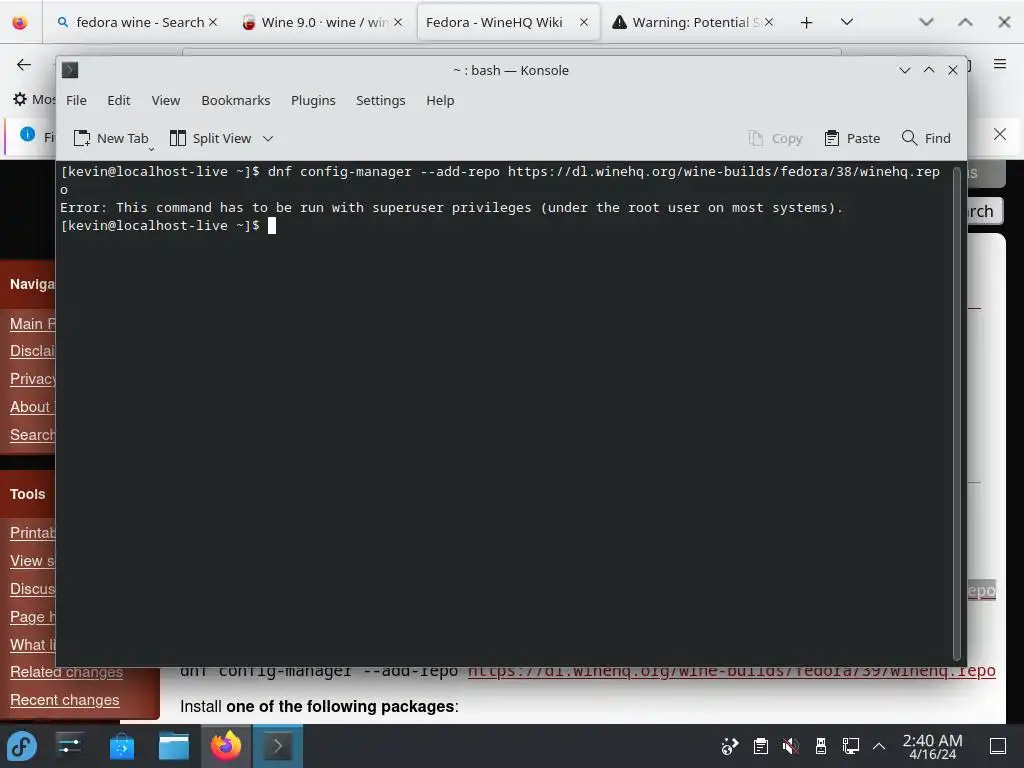1024x768 pixels.
Task: Close the 'Warning: Potential' tab
Action: (769, 22)
